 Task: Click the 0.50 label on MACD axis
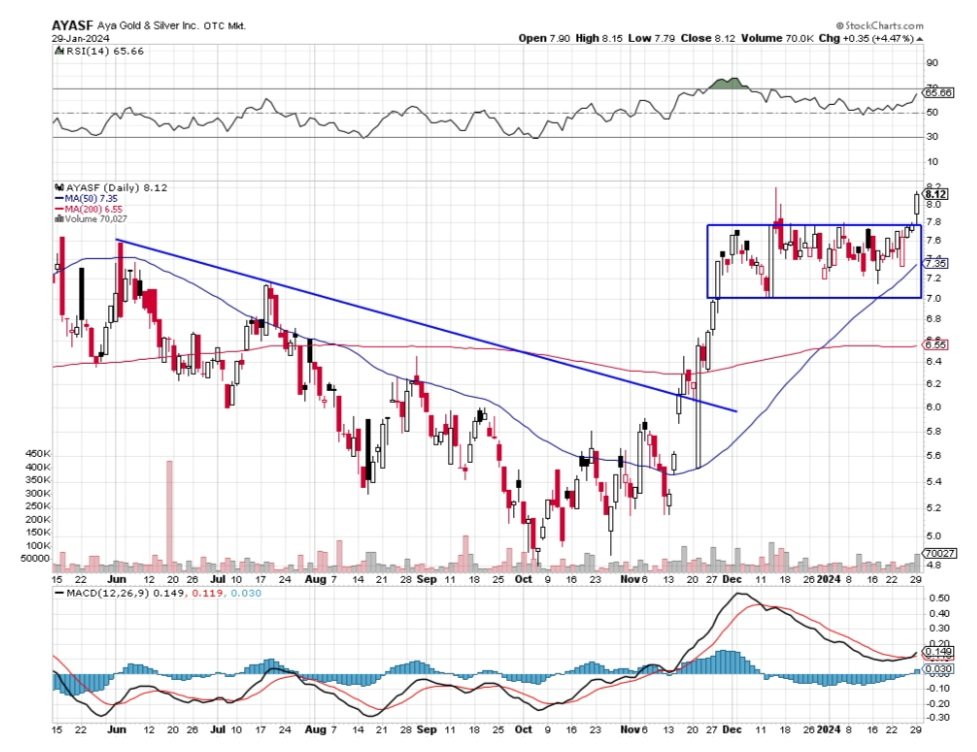(x=940, y=598)
